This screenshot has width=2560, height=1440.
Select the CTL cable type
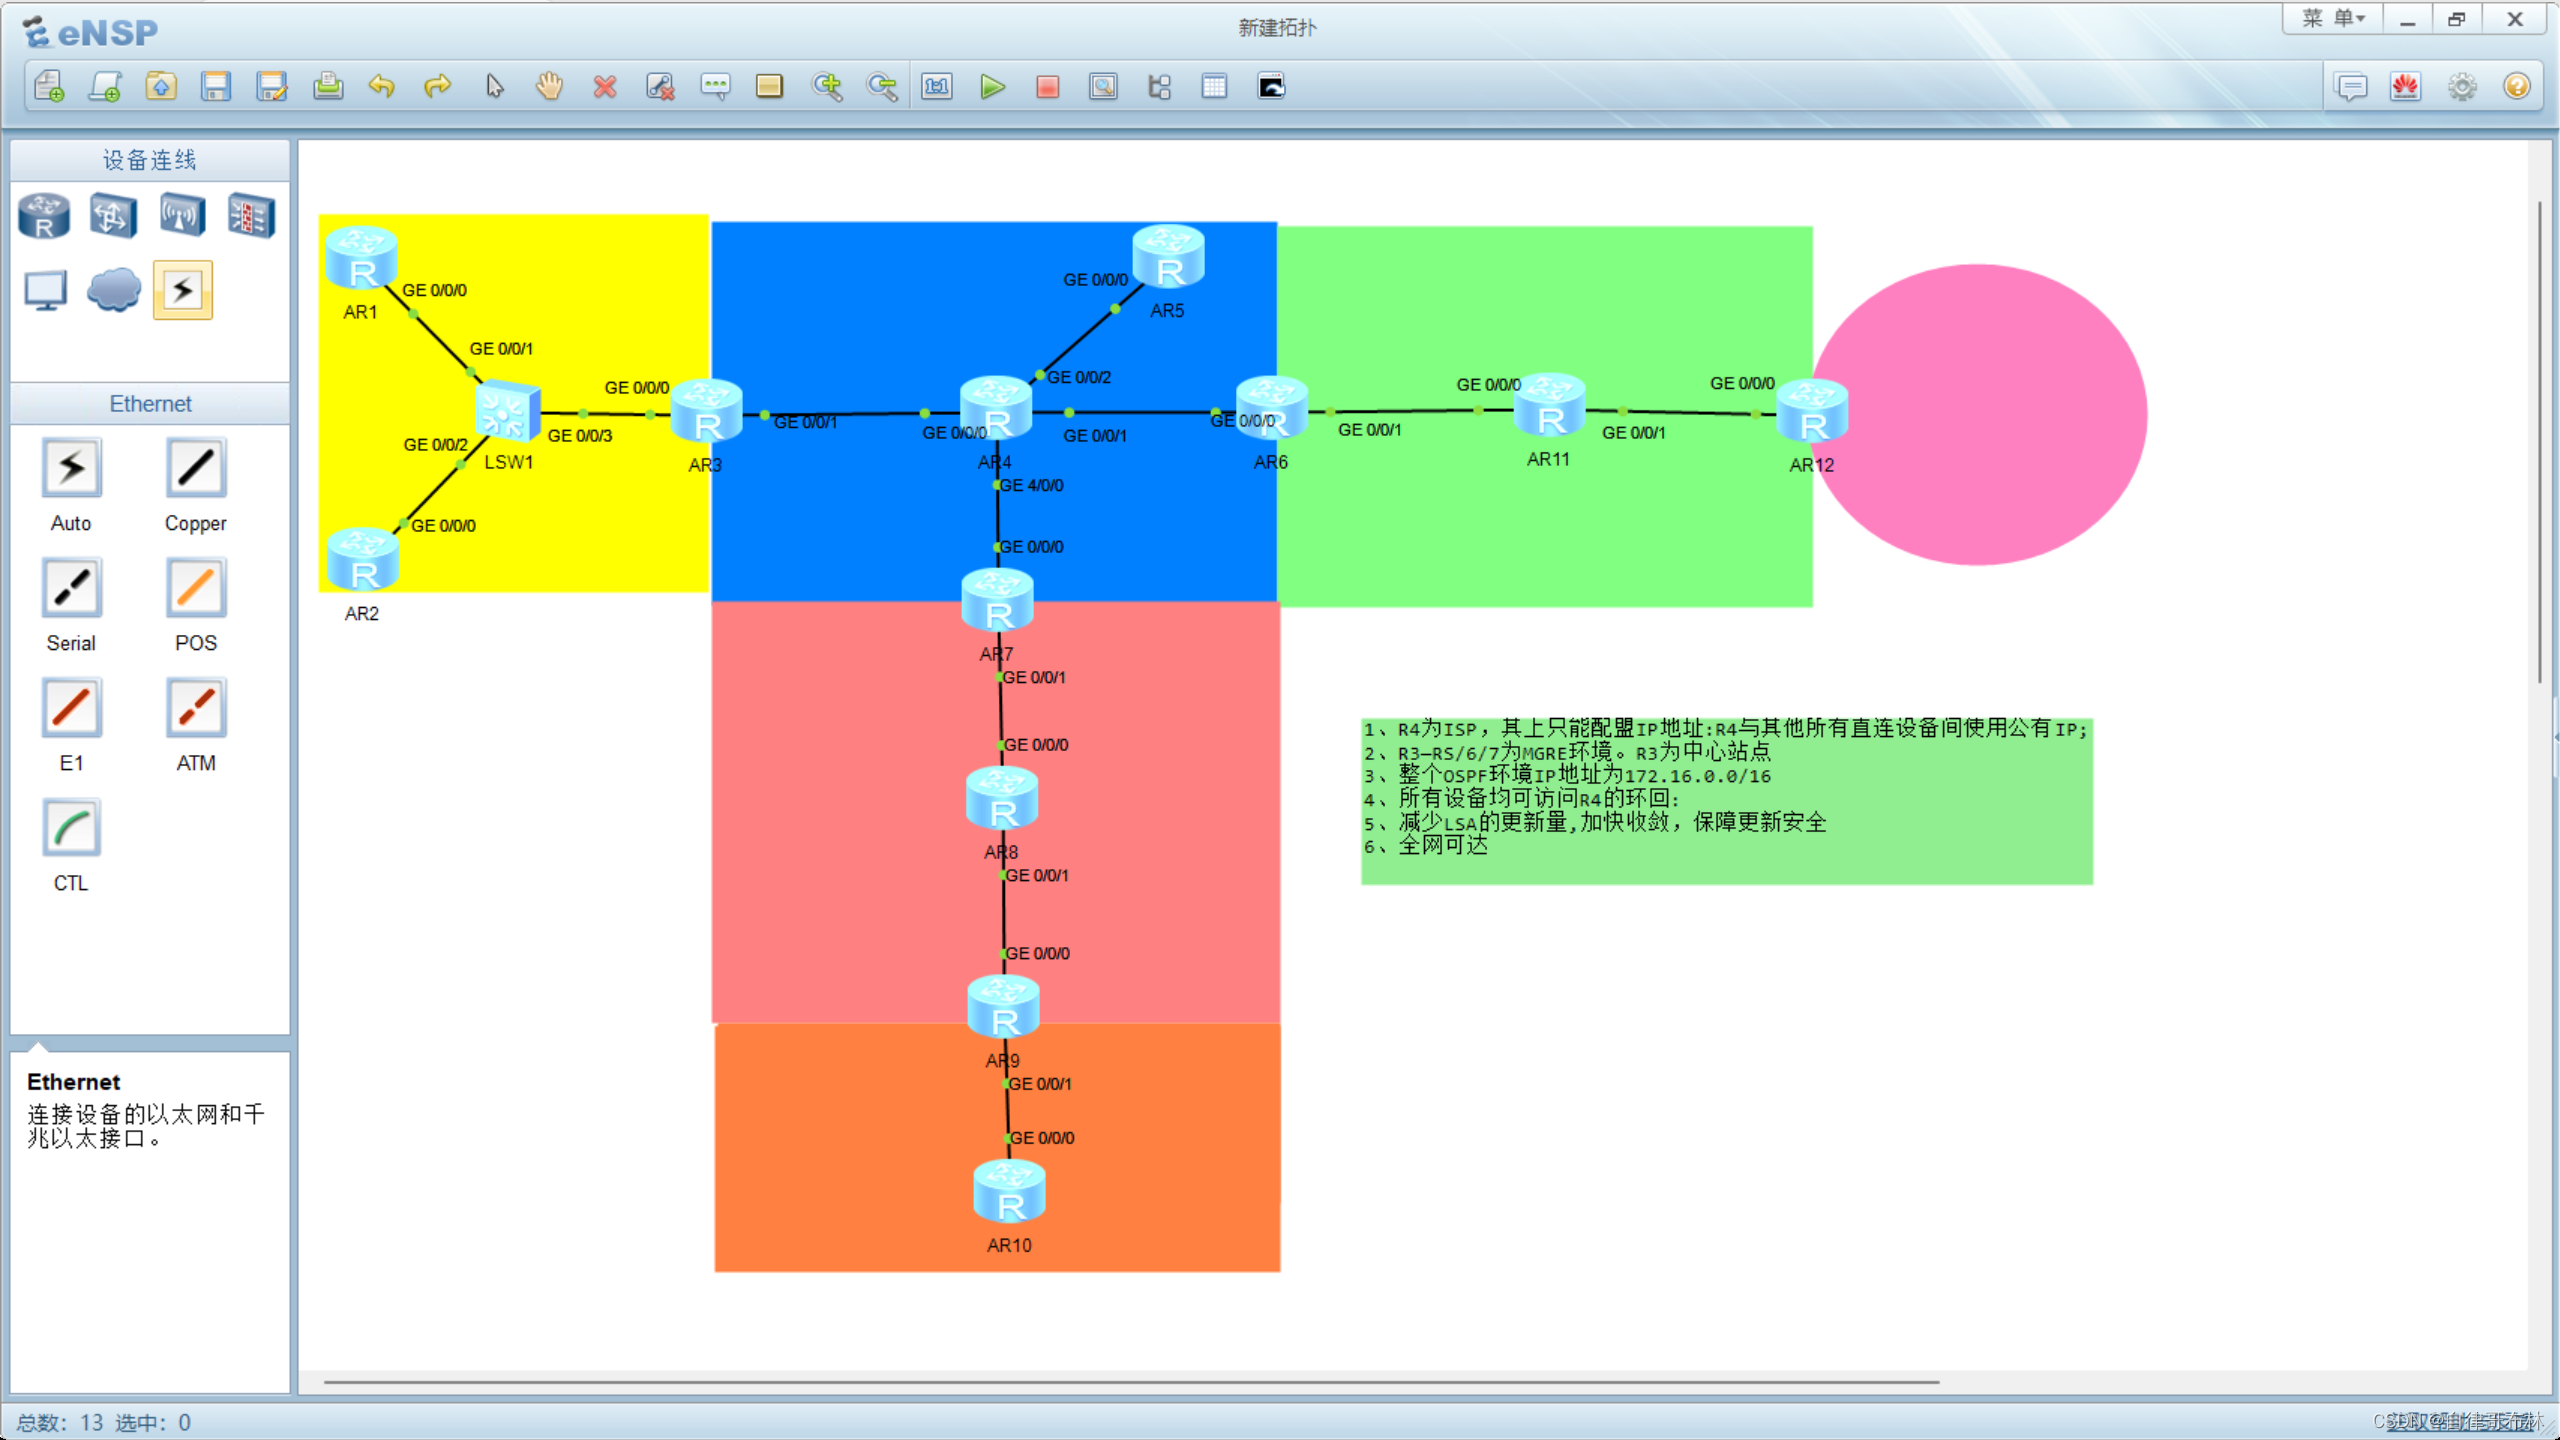pos(71,828)
